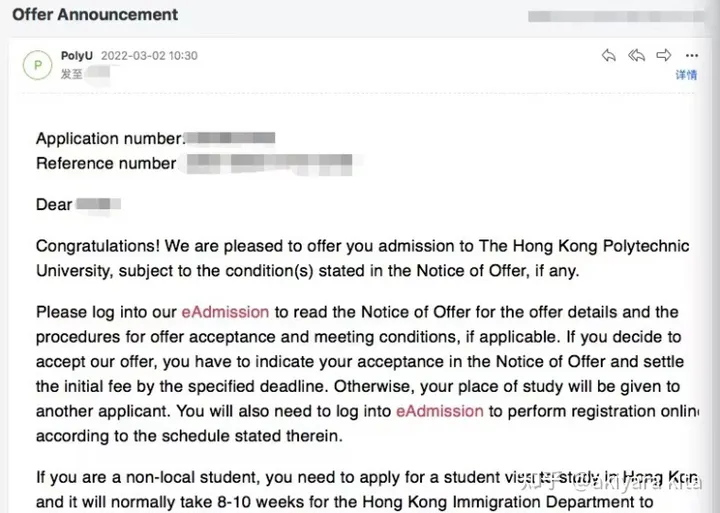Click the reply arrow icon
The width and height of the screenshot is (720, 513).
pos(608,56)
